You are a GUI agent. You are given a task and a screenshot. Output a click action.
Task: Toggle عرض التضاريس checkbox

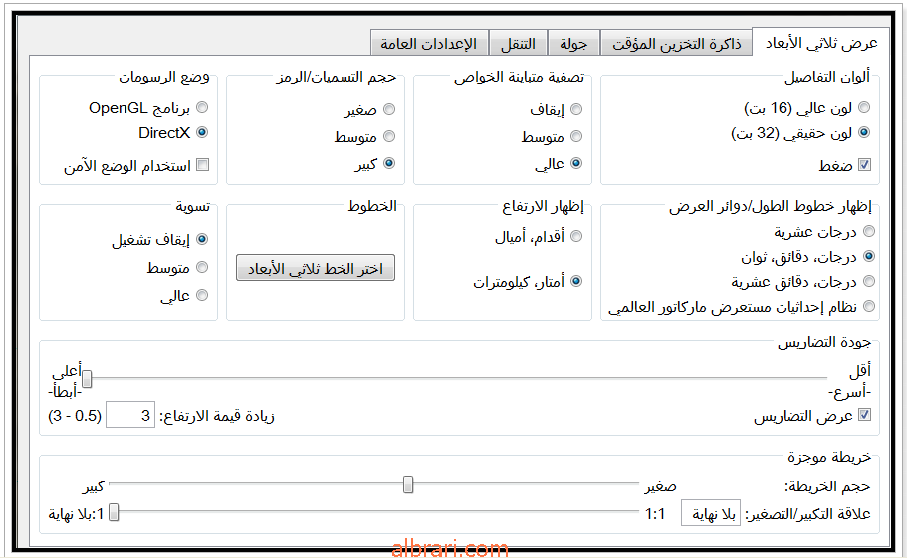pos(864,415)
